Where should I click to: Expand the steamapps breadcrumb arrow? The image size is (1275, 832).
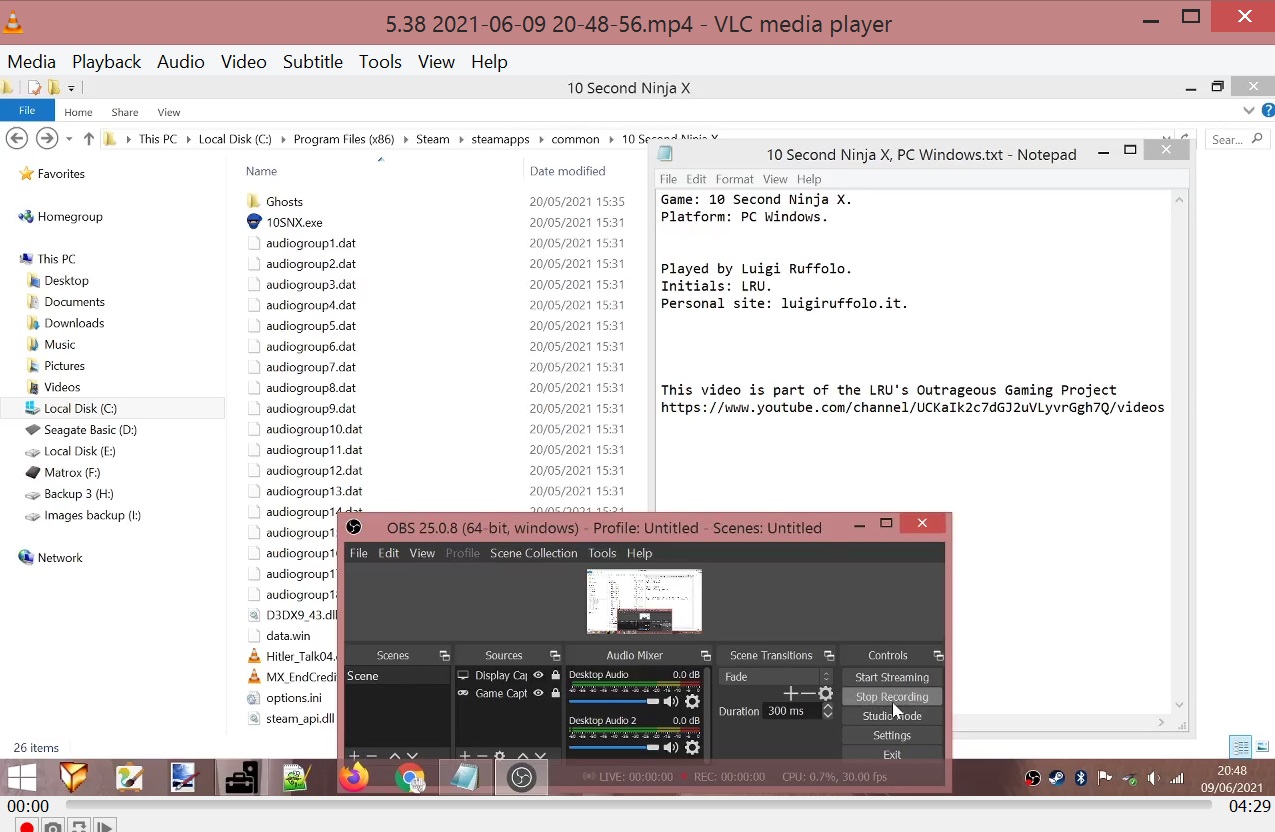point(540,139)
